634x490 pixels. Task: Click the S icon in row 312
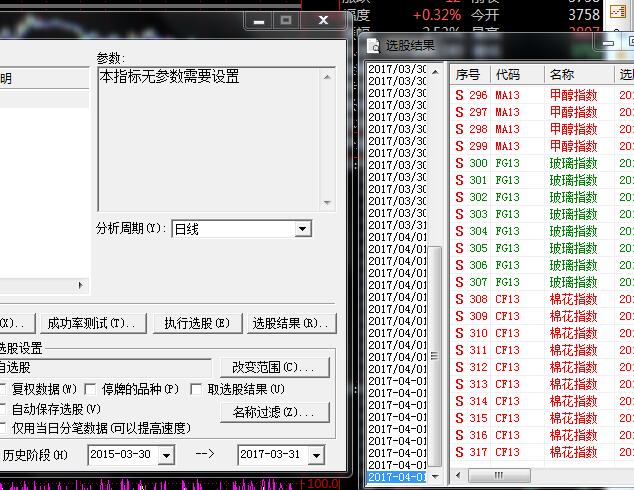tap(459, 367)
